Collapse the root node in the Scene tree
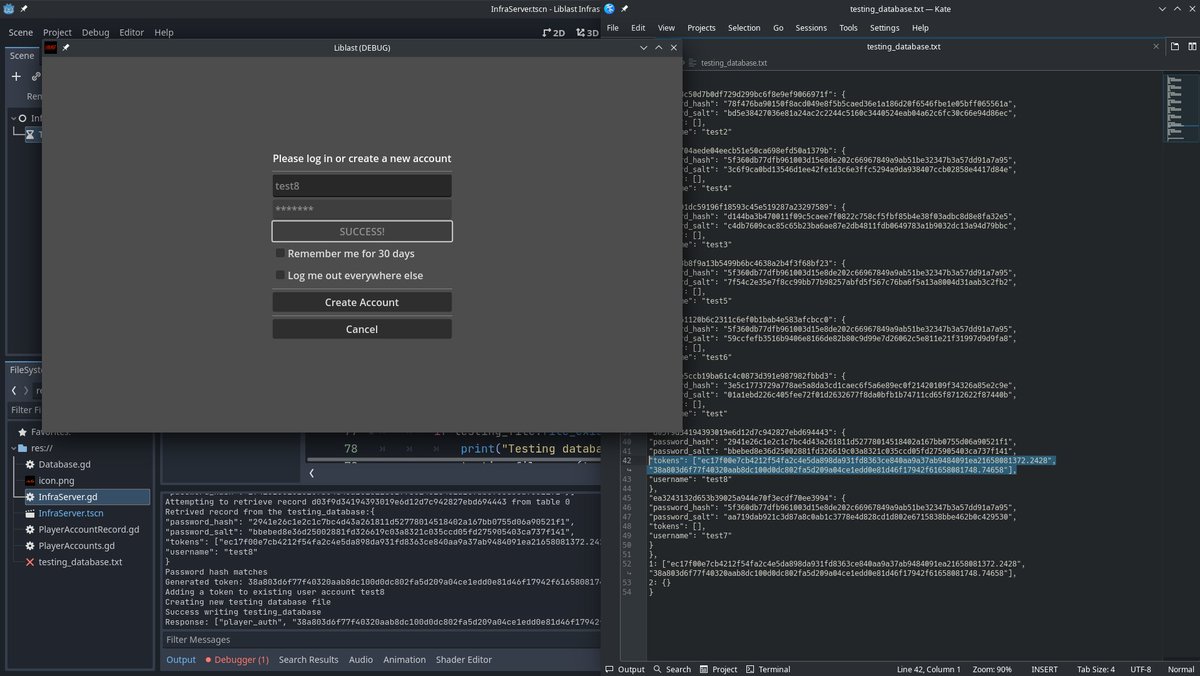1200x676 pixels. pos(12,118)
